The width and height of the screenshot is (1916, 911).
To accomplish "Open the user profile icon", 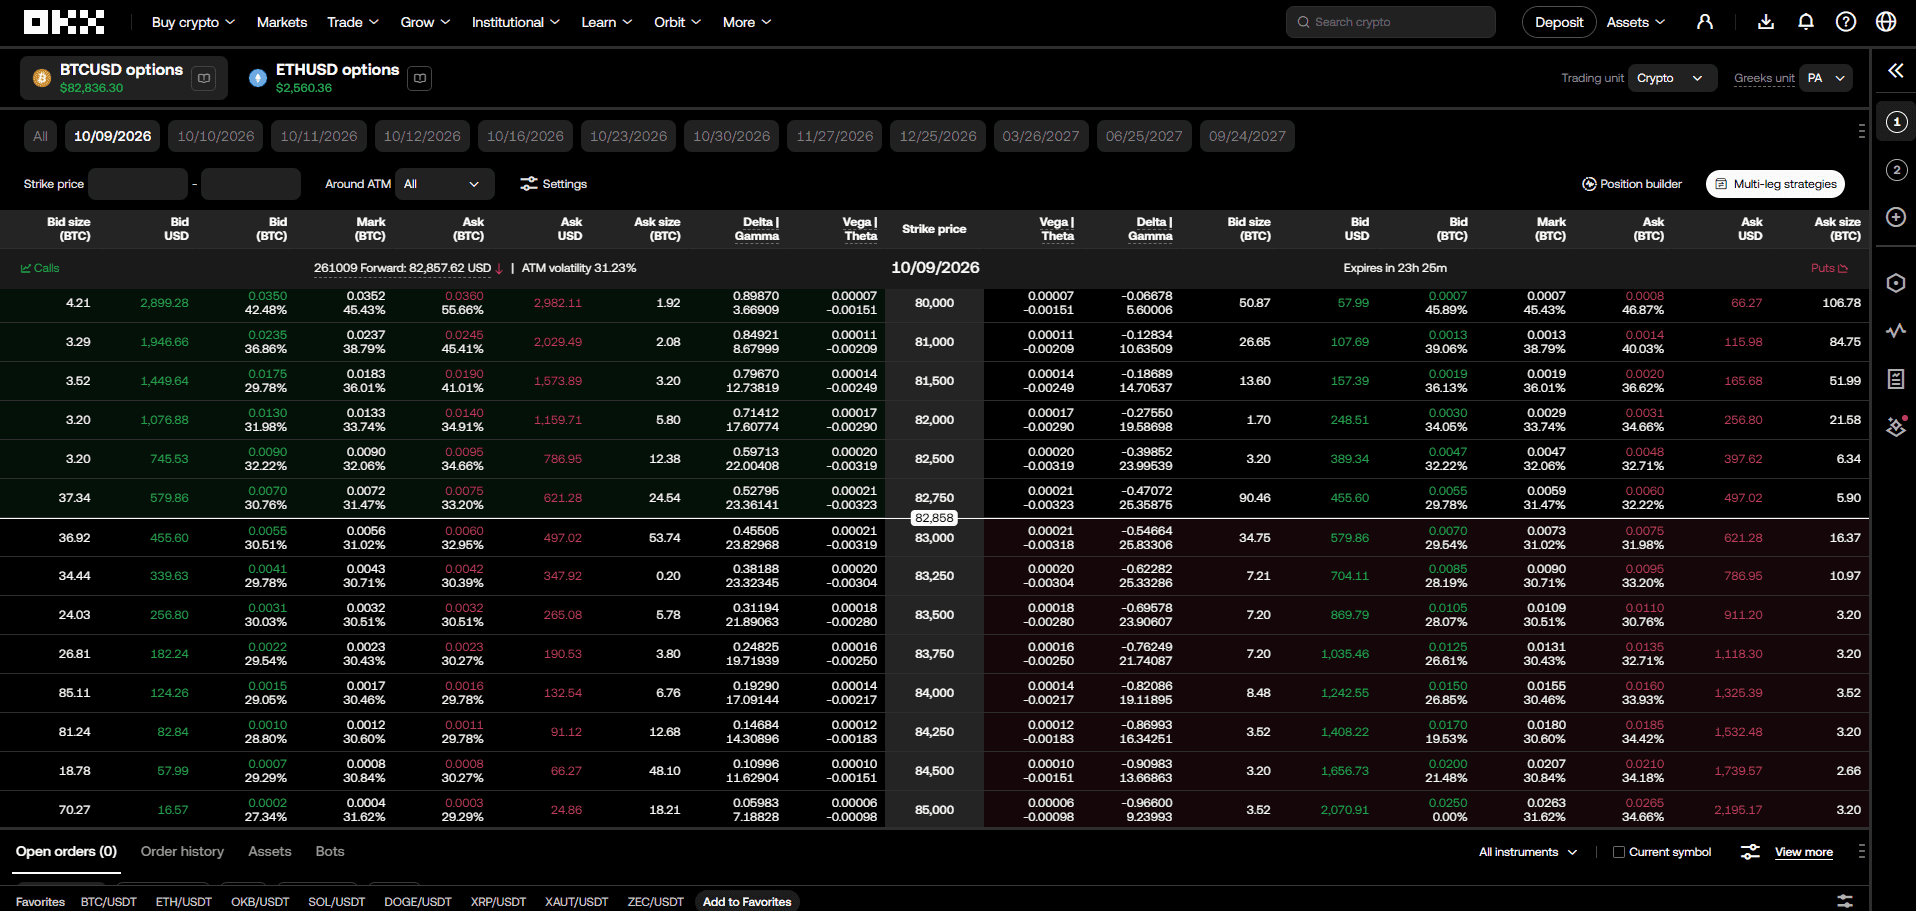I will click(1705, 22).
